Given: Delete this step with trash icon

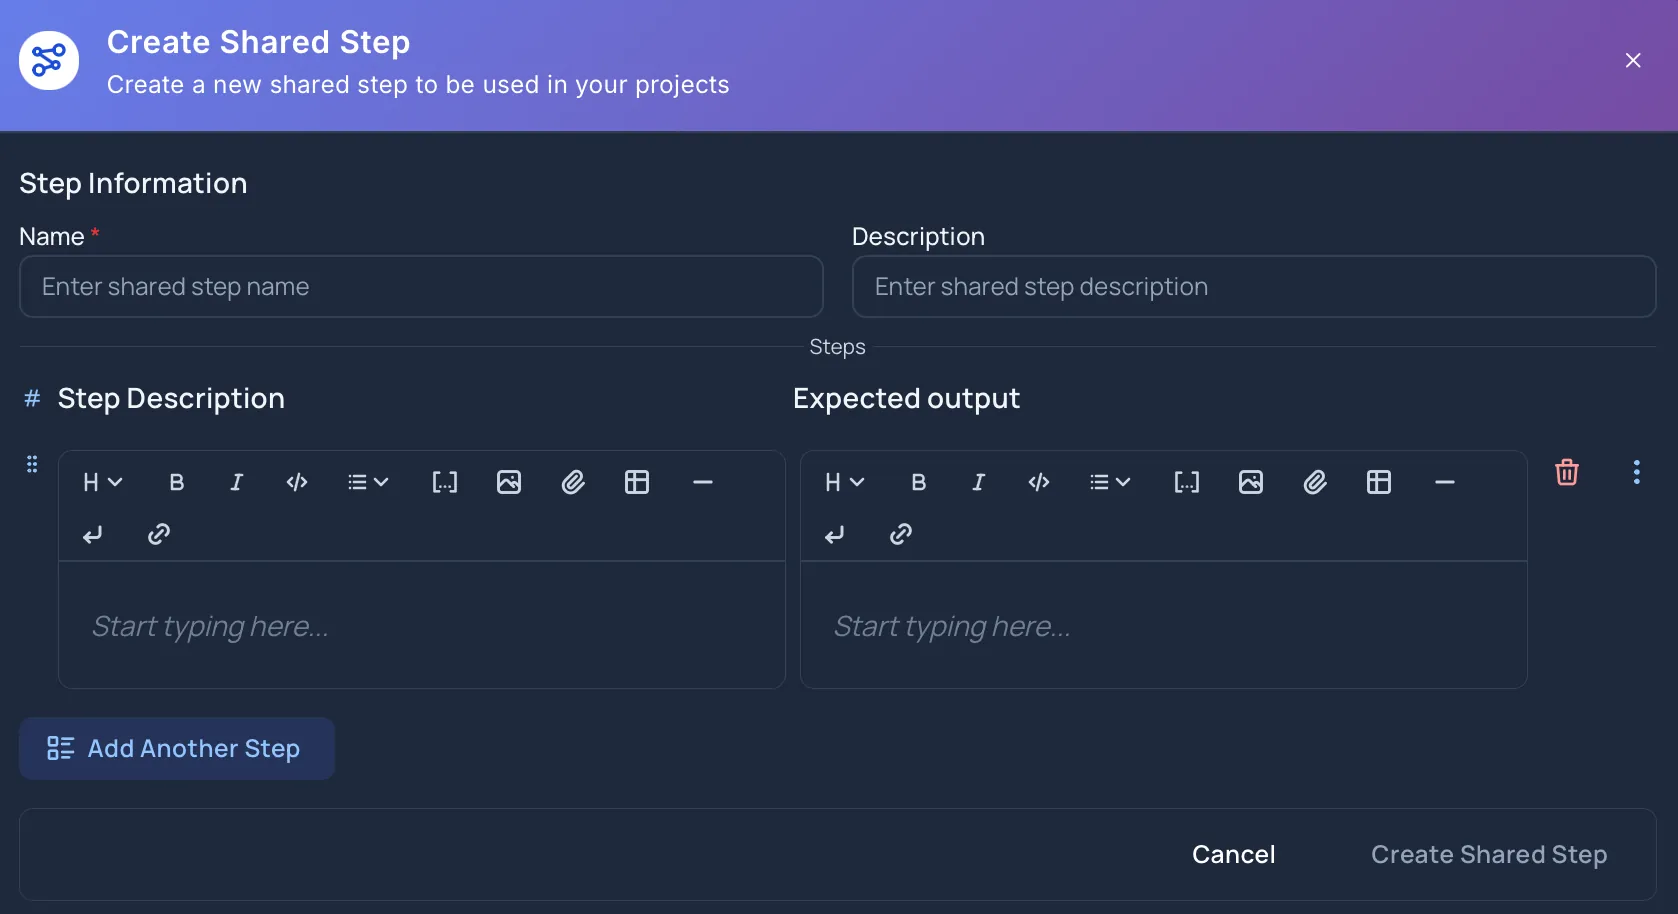Looking at the screenshot, I should [1567, 472].
